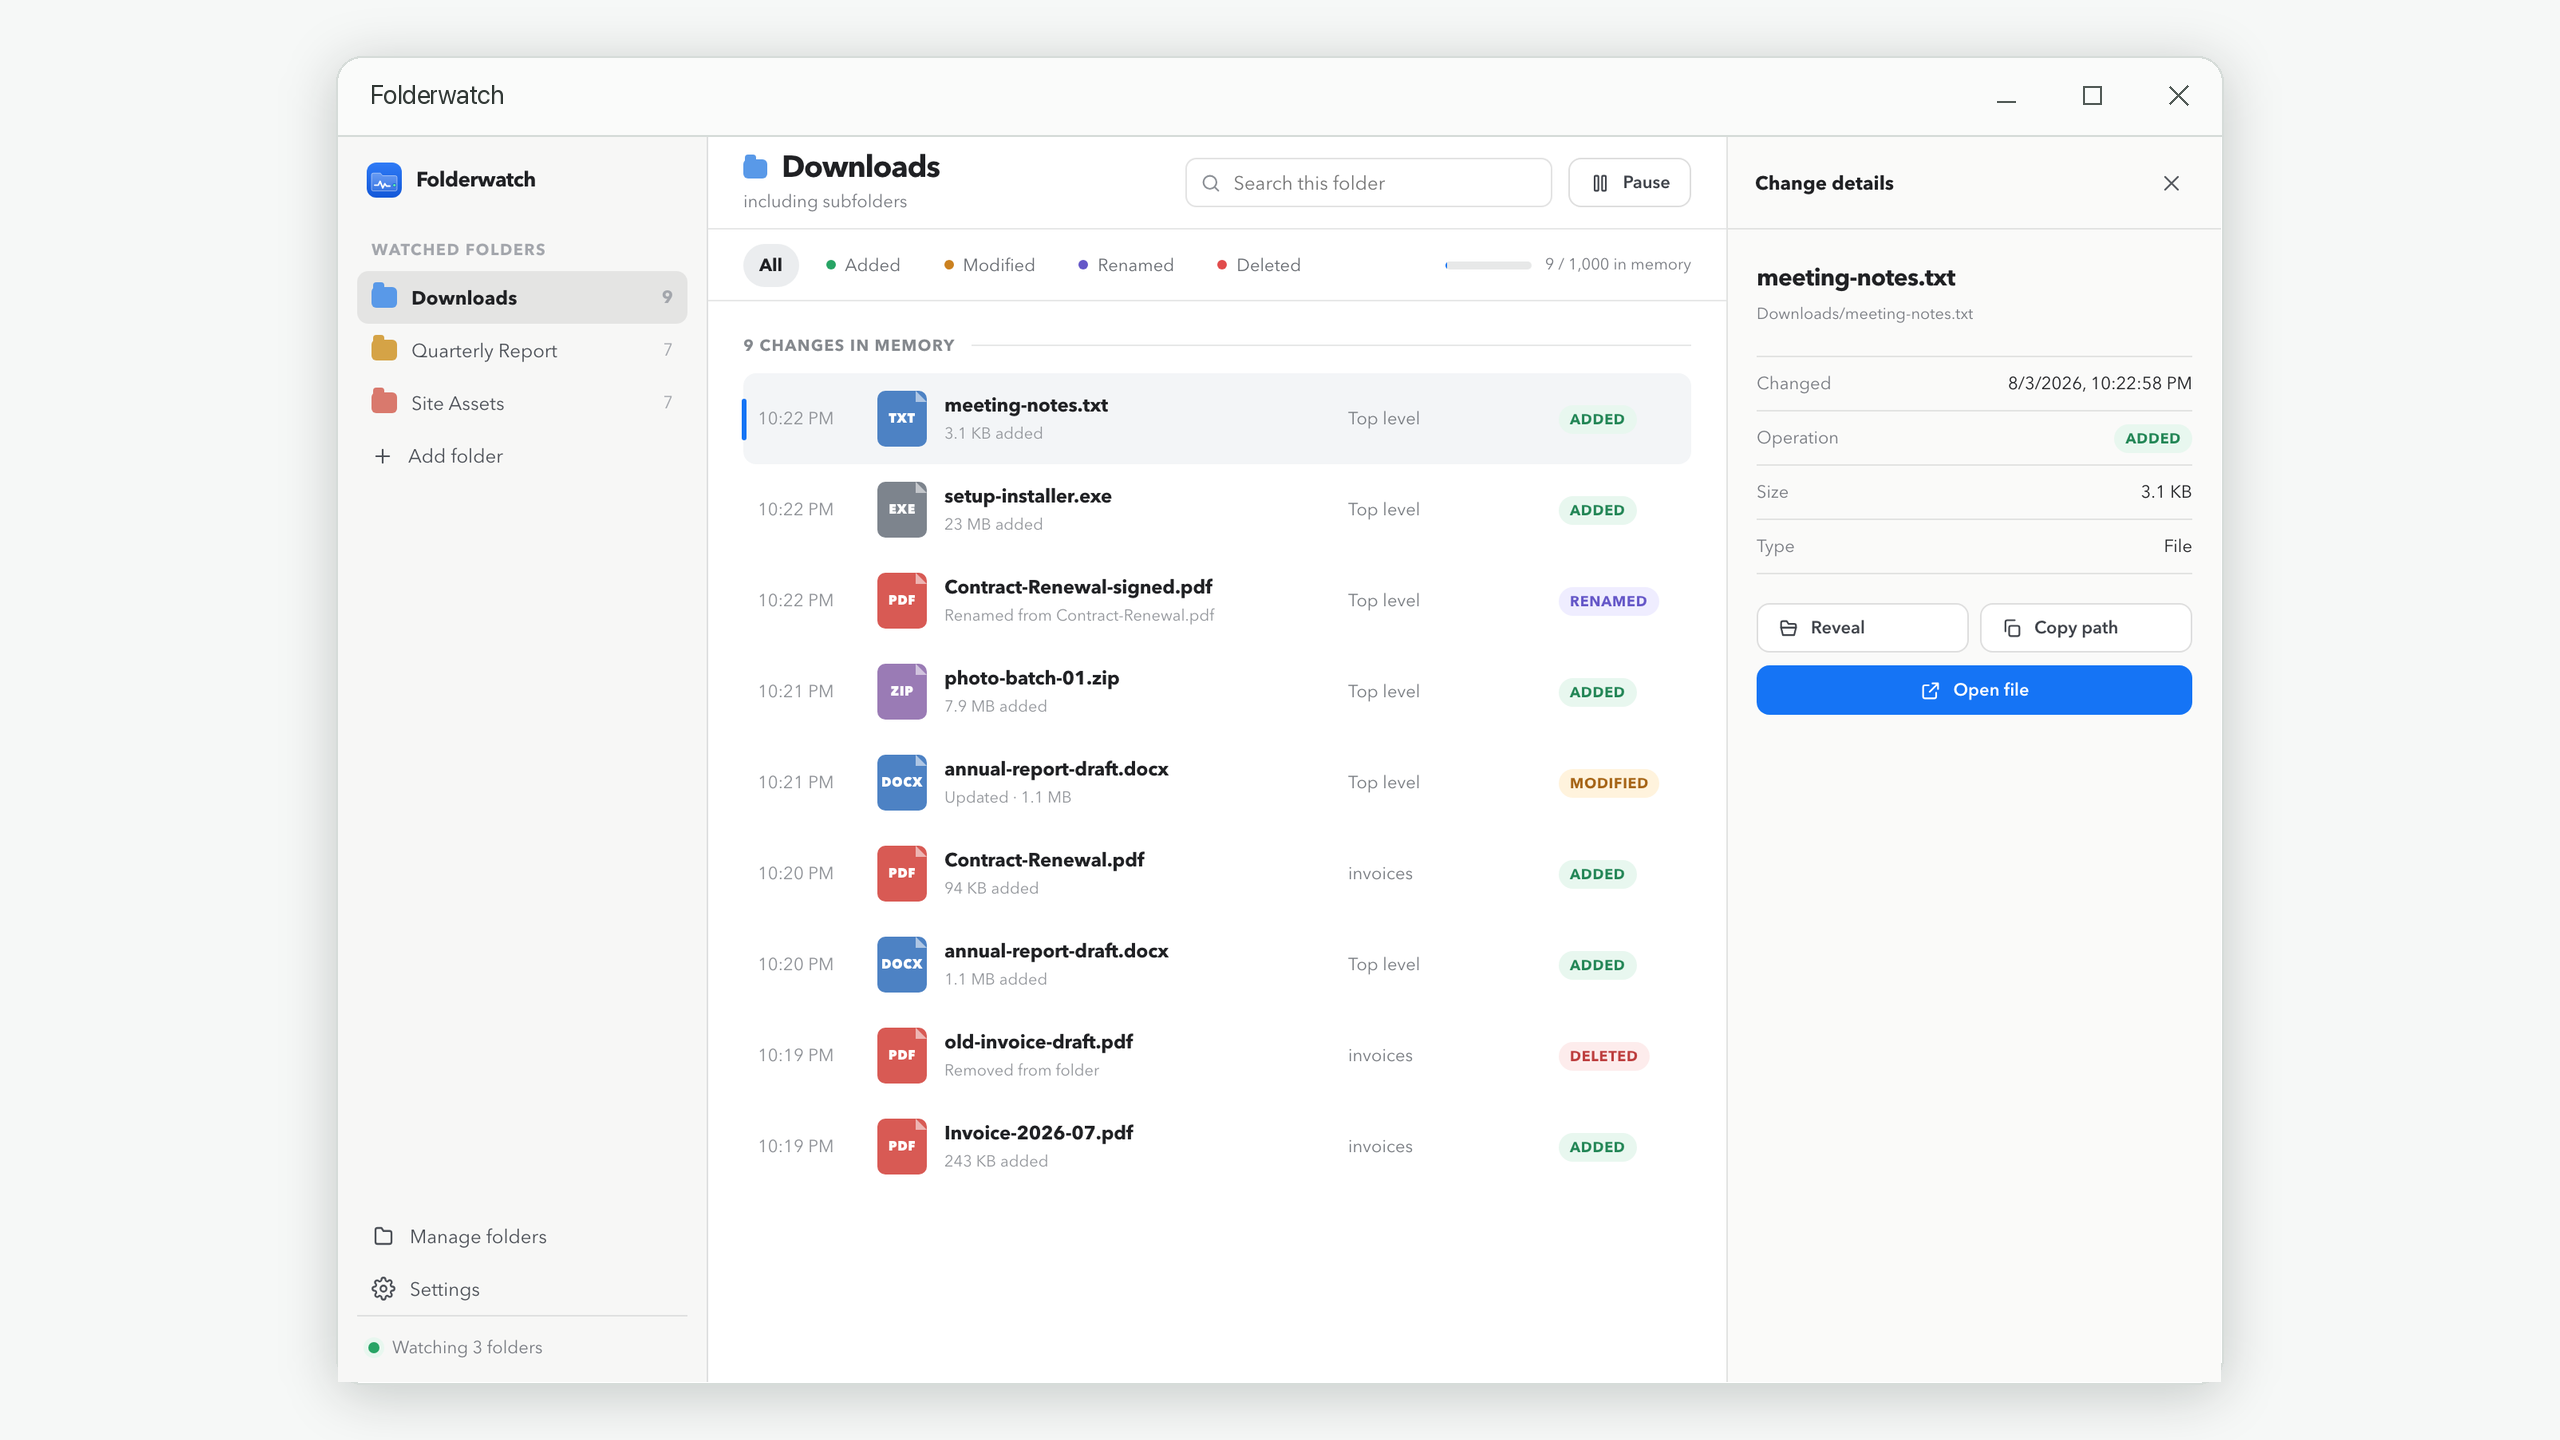Pause folder watching
Viewport: 2560px width, 1440px height.
pyautogui.click(x=1629, y=183)
